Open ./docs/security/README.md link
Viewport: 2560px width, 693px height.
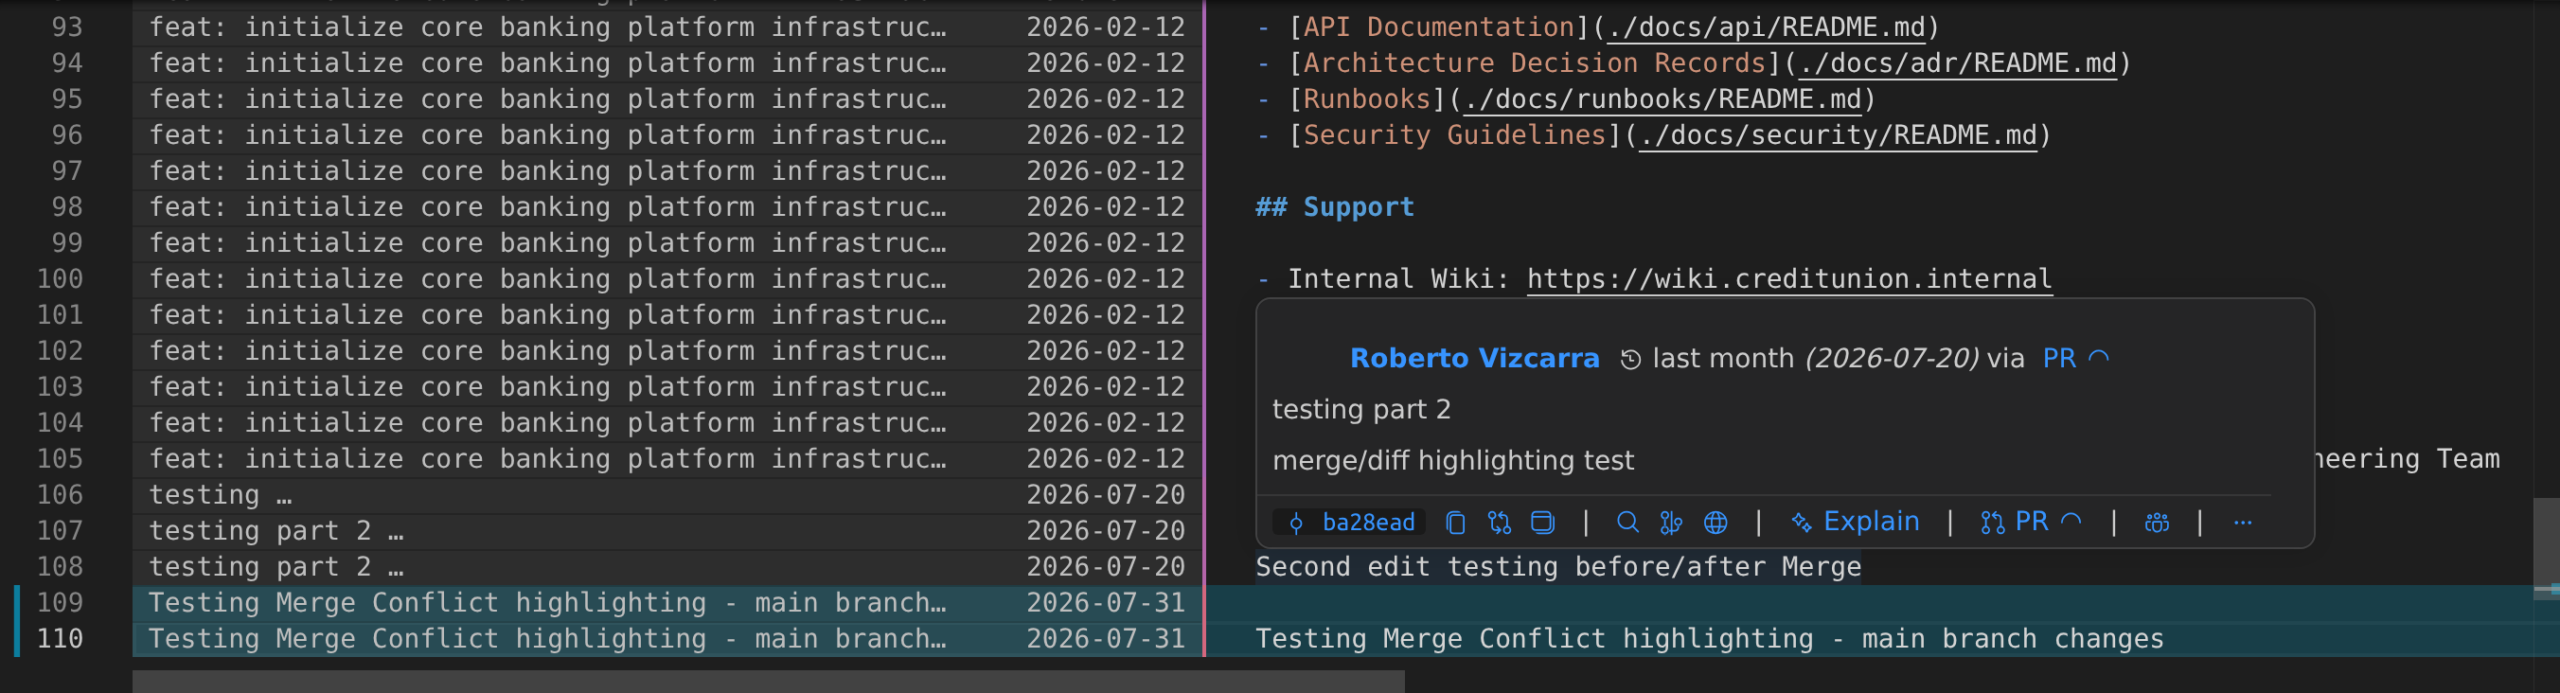click(x=1837, y=135)
